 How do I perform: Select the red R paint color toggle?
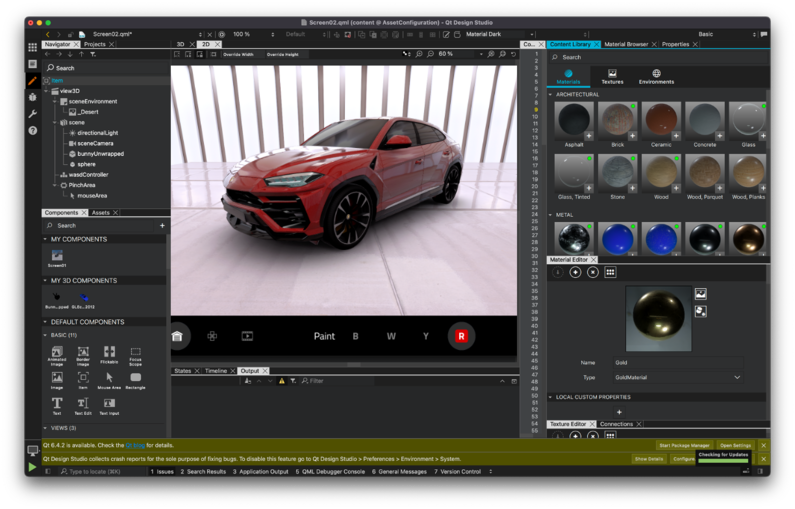[461, 336]
